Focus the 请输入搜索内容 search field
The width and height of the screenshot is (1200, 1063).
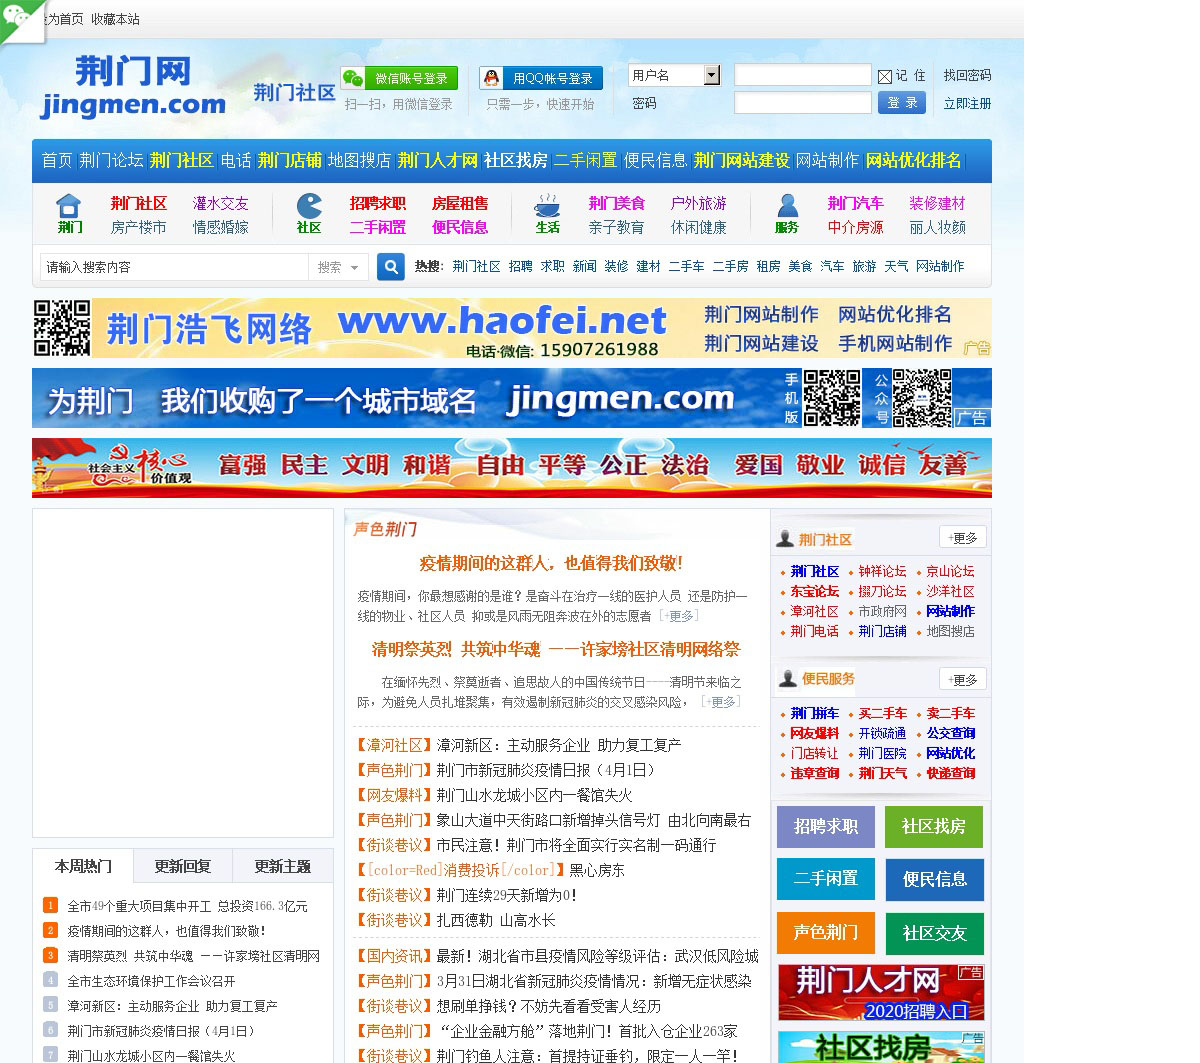point(173,267)
